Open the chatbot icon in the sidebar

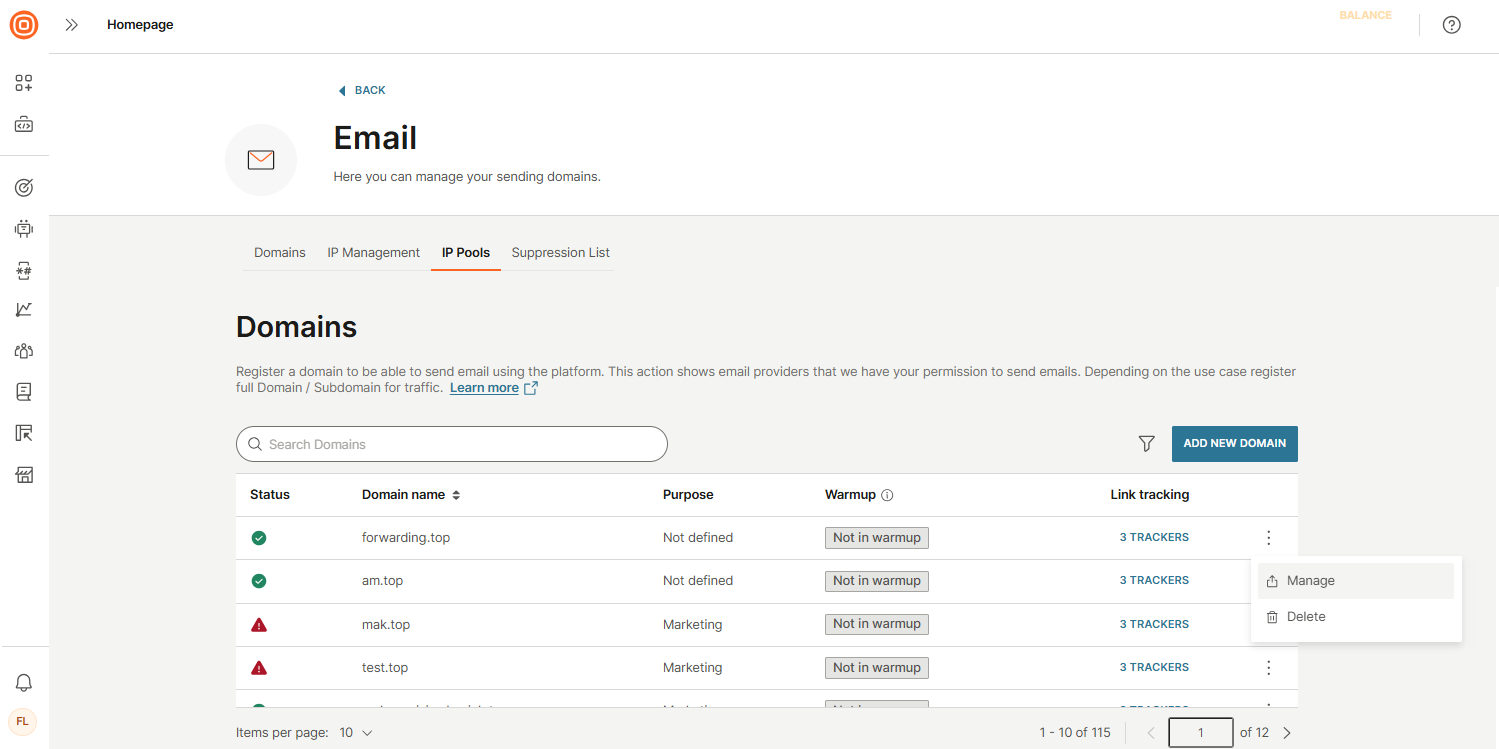[x=23, y=228]
